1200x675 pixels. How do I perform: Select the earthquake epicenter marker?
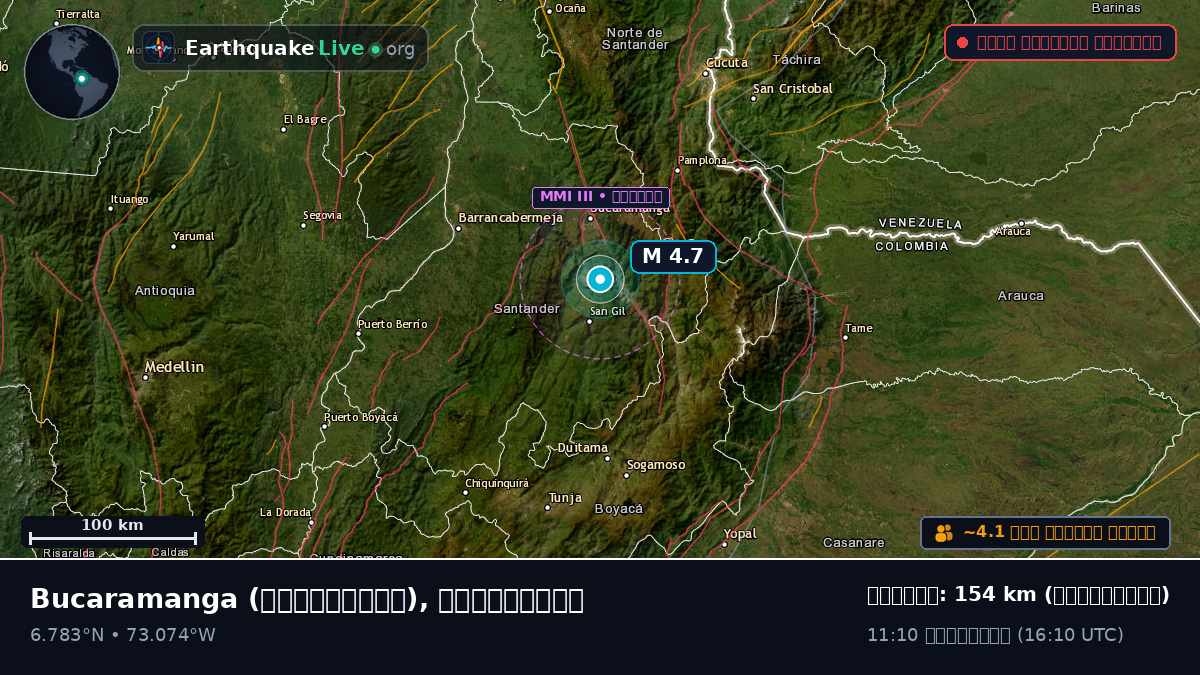pos(600,279)
